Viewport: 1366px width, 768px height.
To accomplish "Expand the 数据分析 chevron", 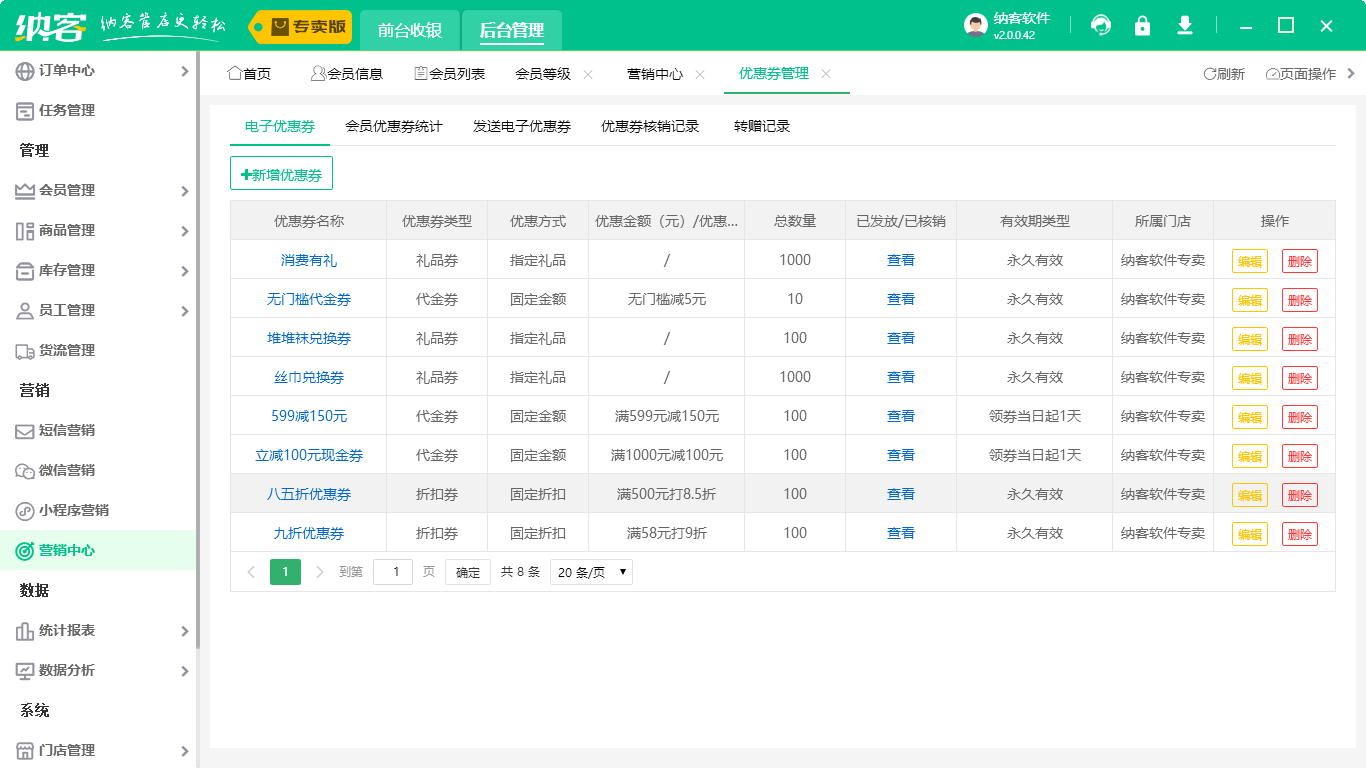I will click(185, 670).
